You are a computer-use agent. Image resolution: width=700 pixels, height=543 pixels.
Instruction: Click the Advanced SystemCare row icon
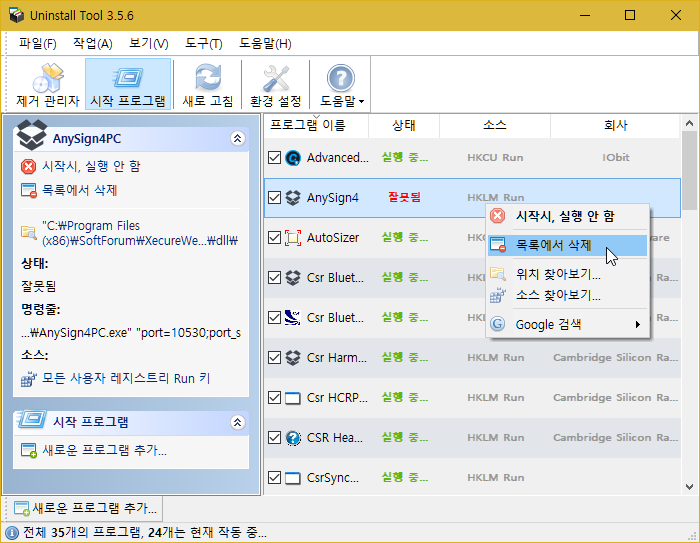pyautogui.click(x=293, y=158)
